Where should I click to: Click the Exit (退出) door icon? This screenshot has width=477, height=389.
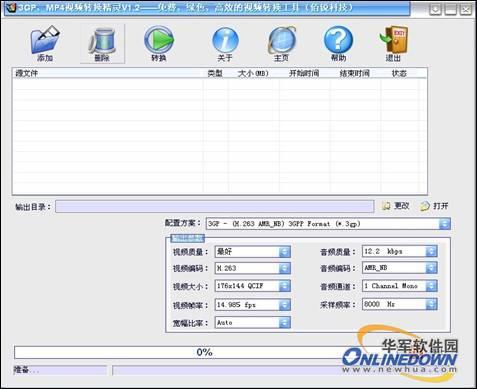[394, 39]
